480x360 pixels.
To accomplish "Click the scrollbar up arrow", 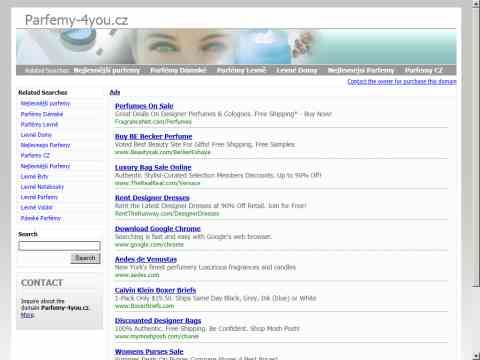I will point(476,4).
